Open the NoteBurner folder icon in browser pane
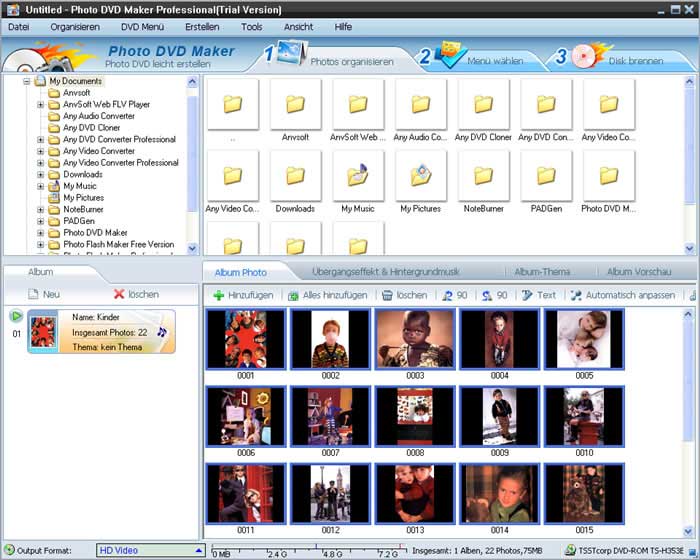Viewport: 700px width, 560px height. (483, 176)
